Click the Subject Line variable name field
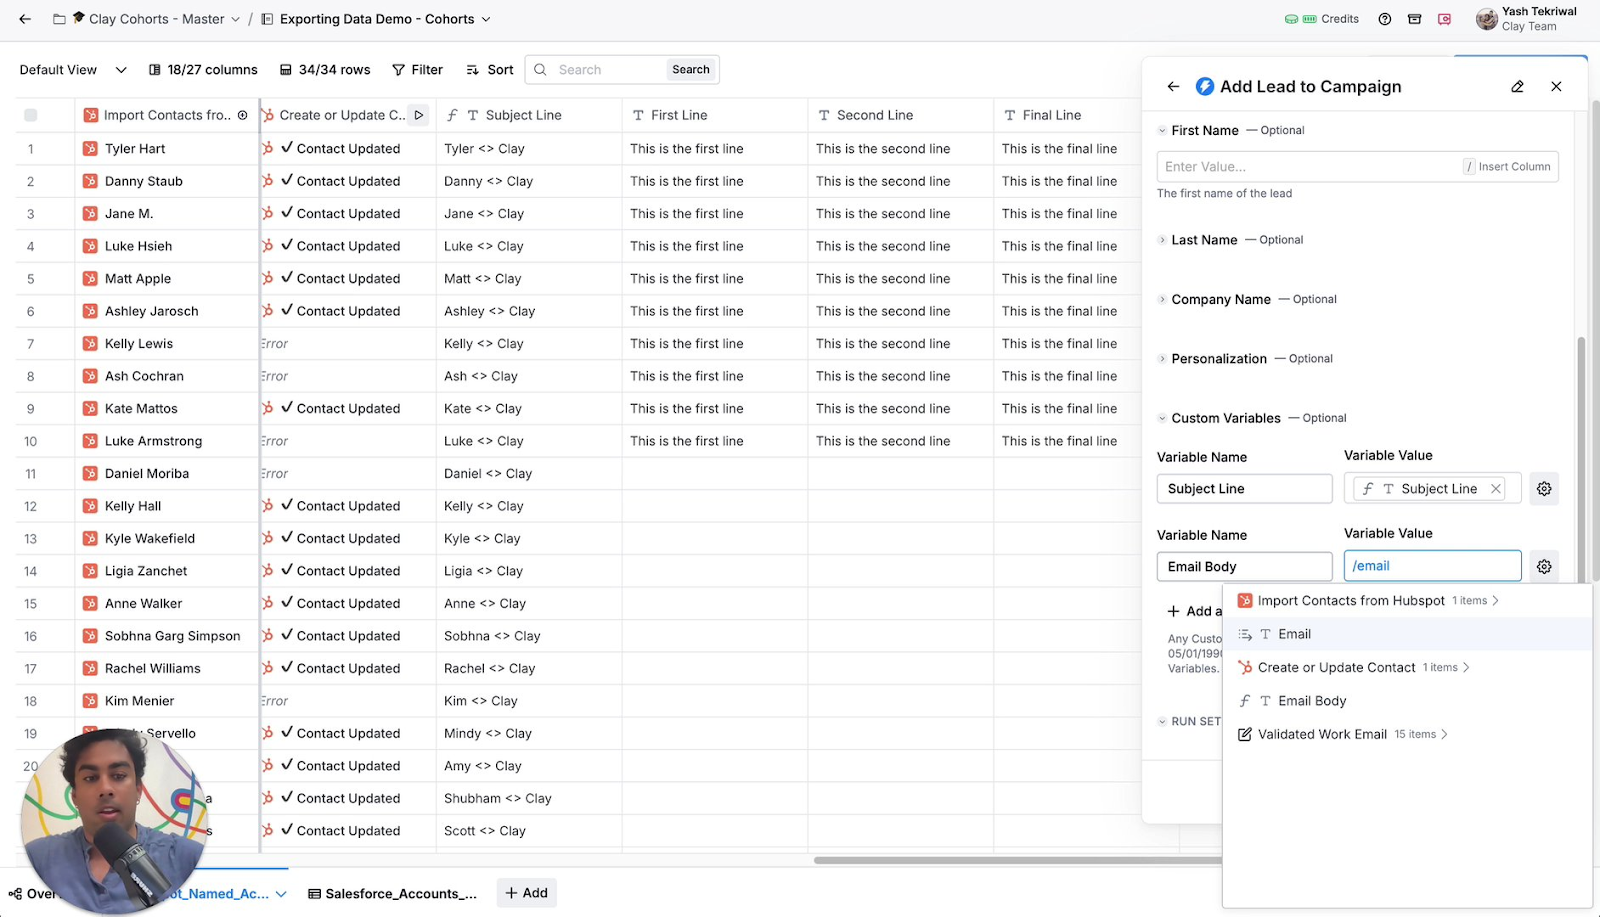 click(1245, 489)
